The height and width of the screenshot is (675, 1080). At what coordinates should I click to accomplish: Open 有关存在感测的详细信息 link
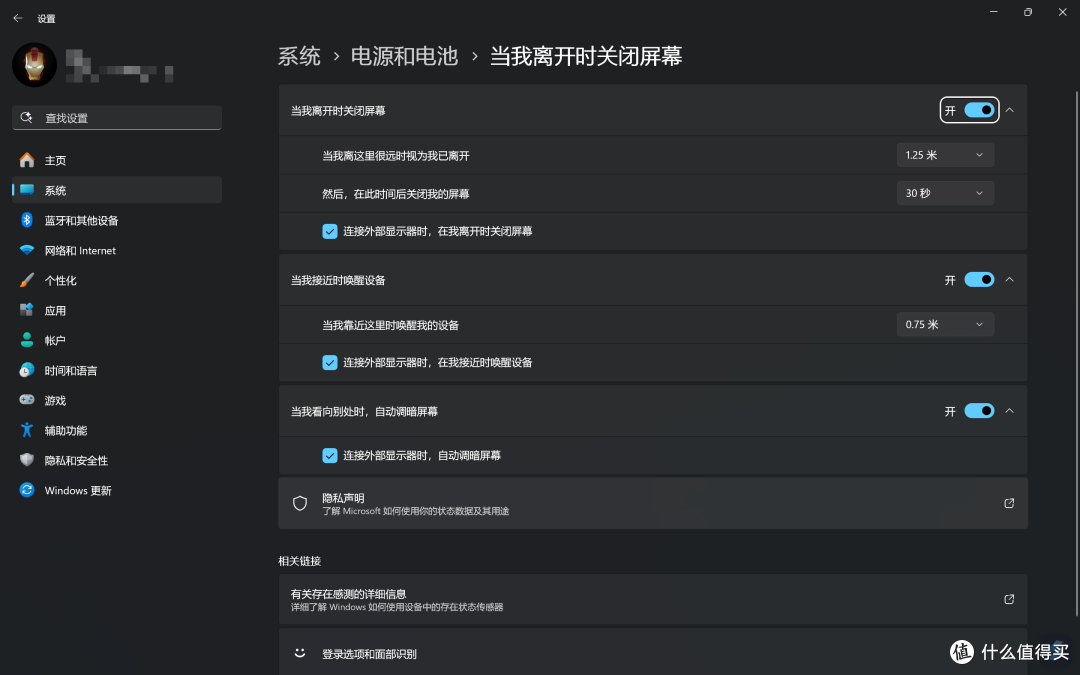pos(653,599)
